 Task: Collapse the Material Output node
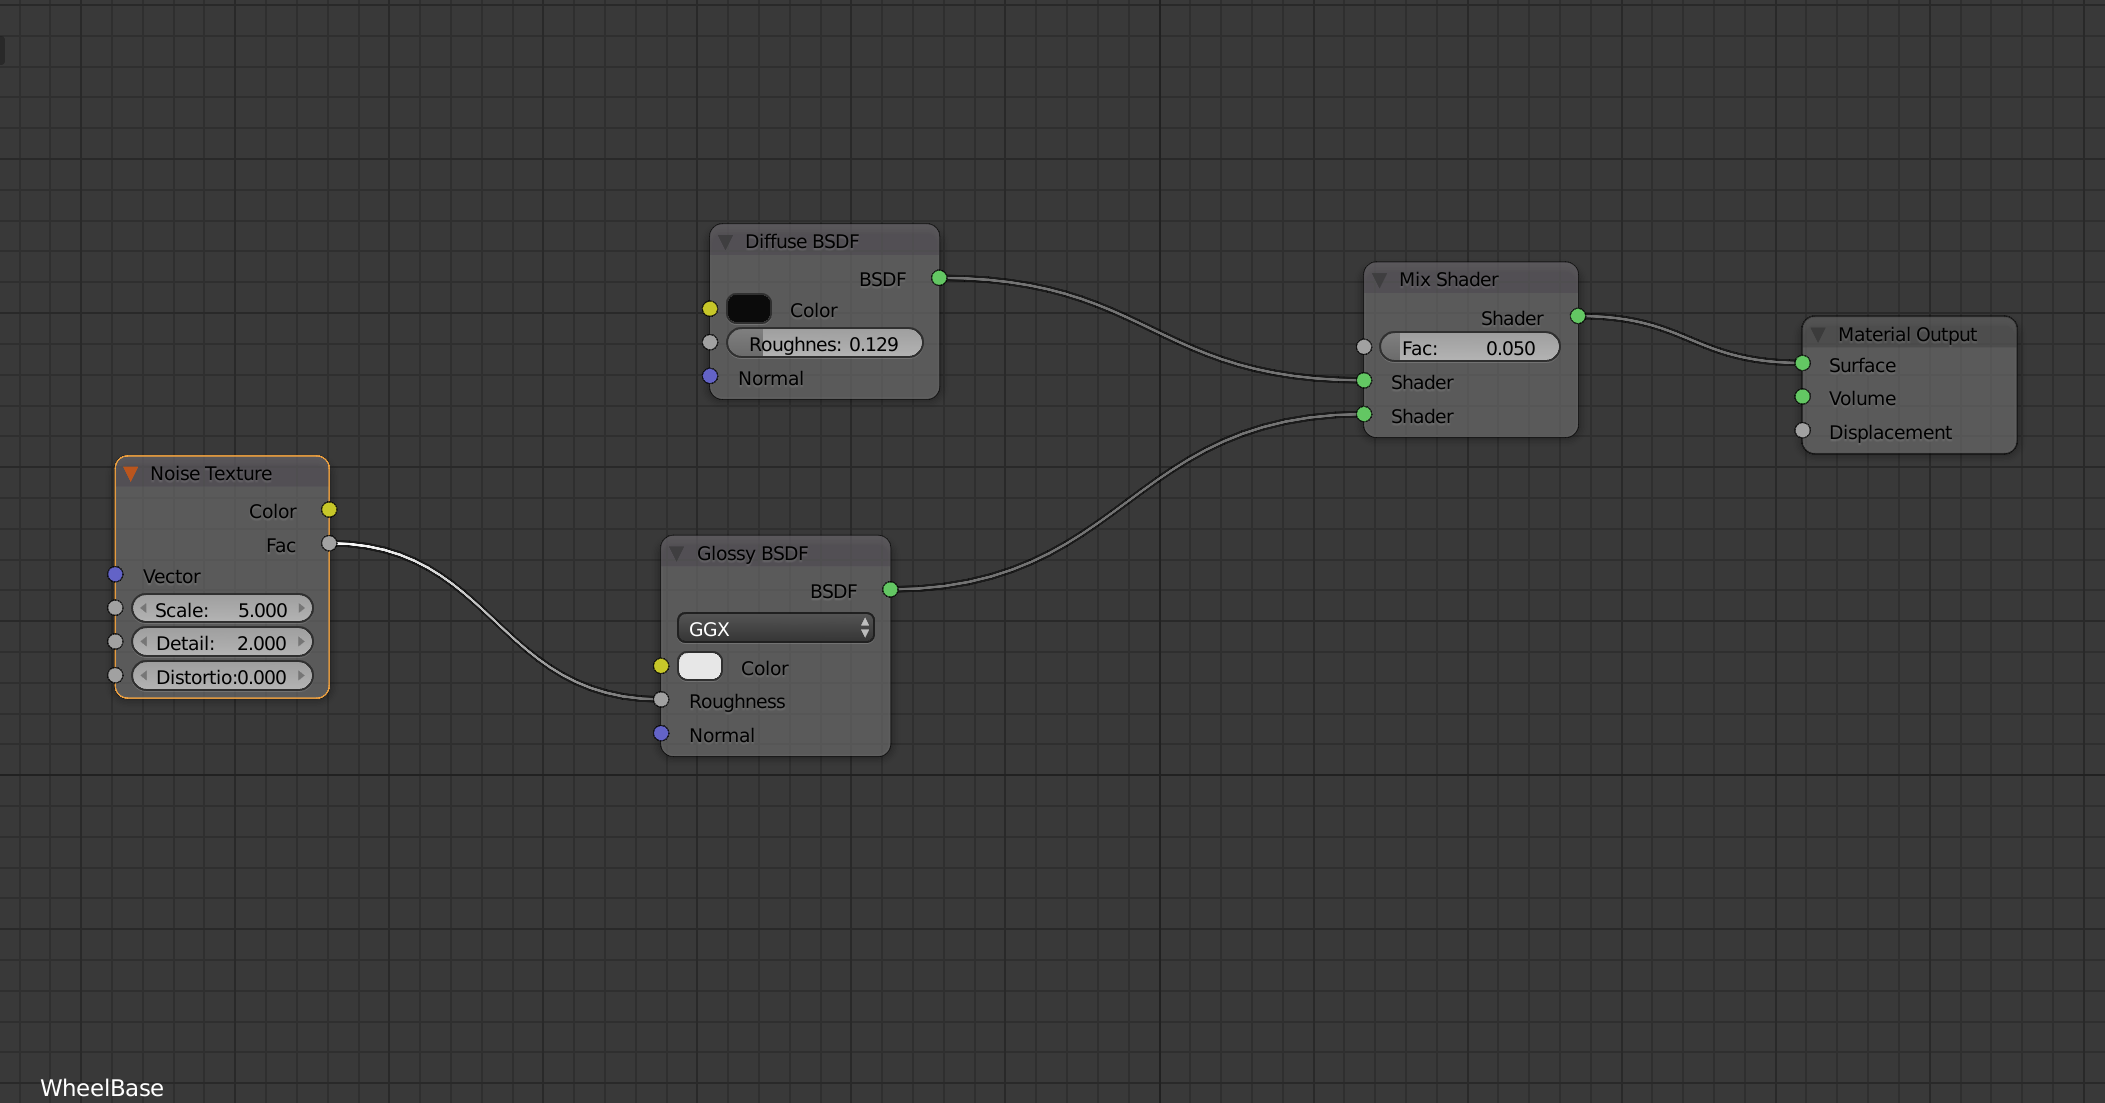coord(1819,334)
